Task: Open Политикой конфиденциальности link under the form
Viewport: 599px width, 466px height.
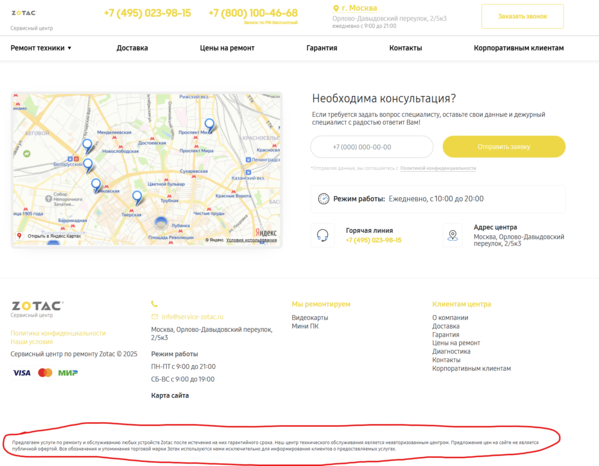Action: click(438, 168)
